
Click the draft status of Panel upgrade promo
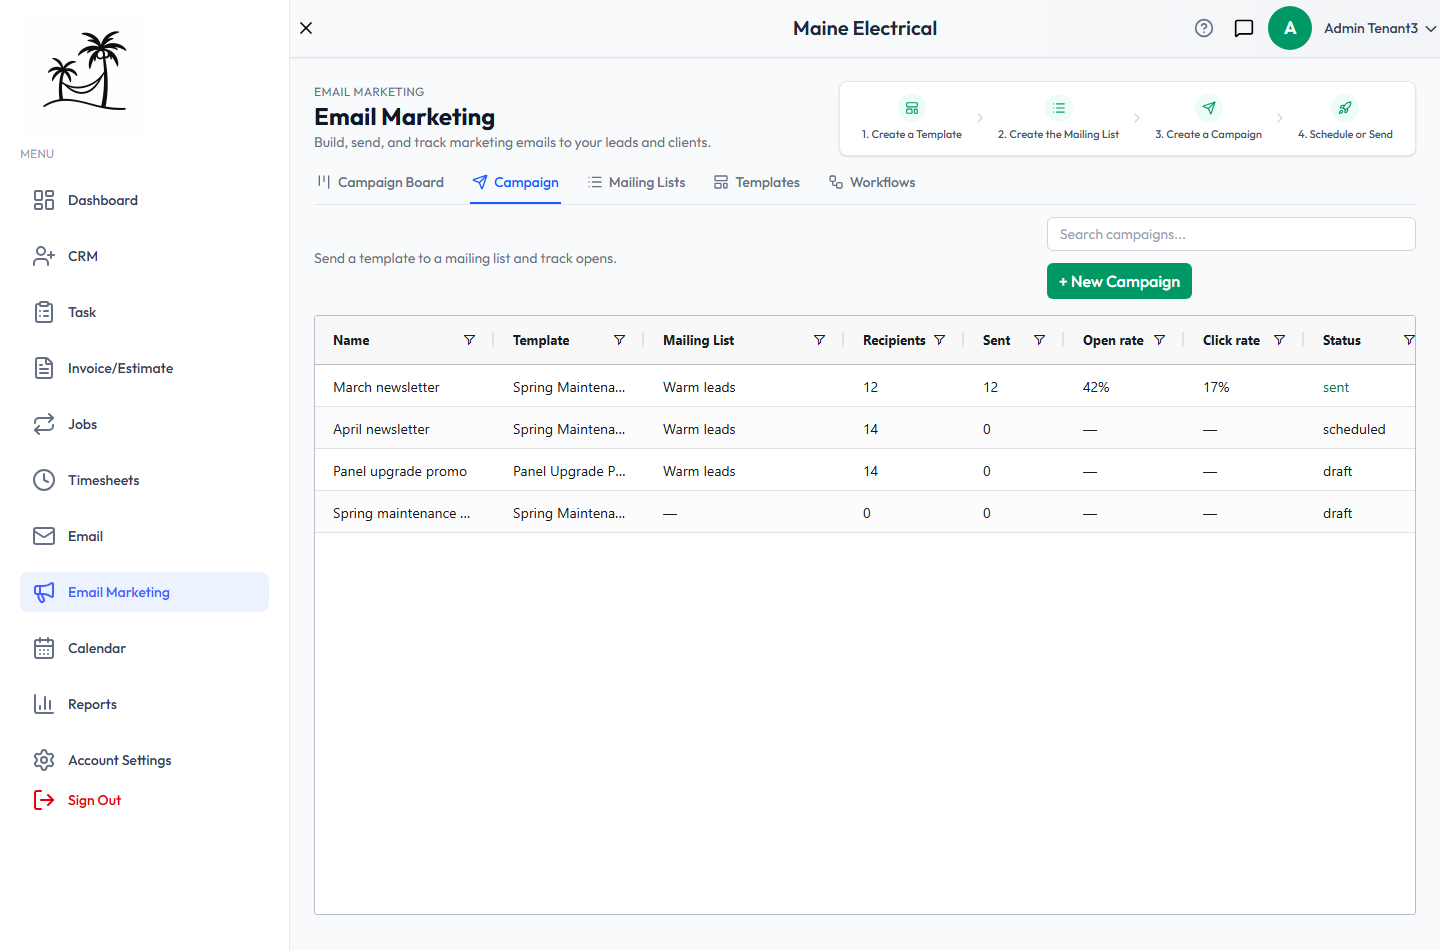(x=1337, y=471)
